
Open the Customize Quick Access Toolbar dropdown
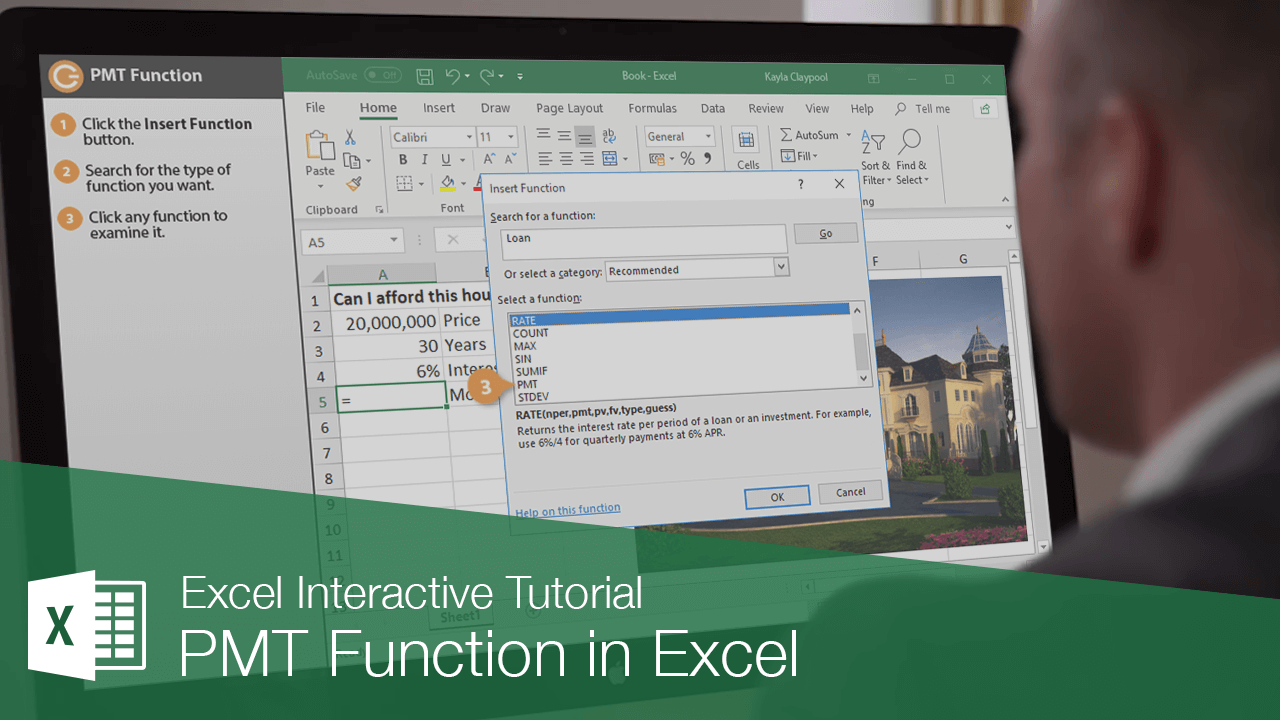pos(520,76)
